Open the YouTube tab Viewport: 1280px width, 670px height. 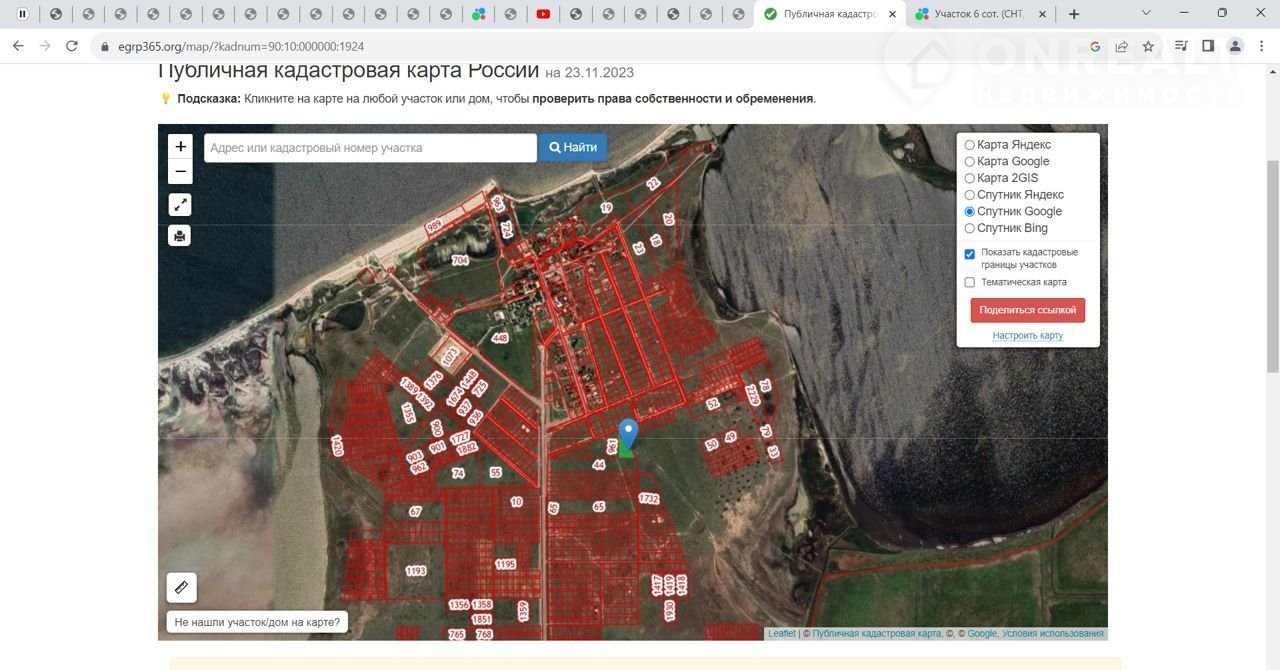click(x=542, y=14)
